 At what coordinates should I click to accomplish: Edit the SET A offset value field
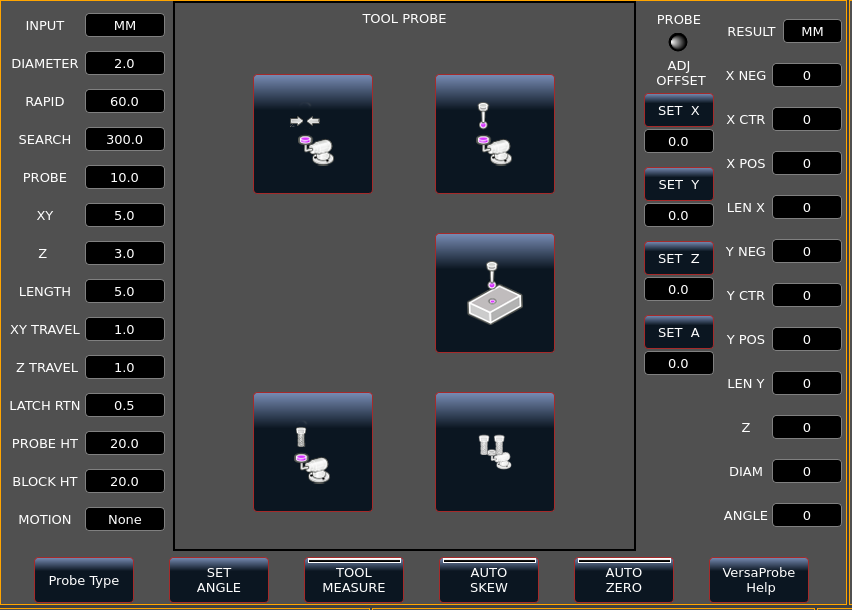coord(679,363)
